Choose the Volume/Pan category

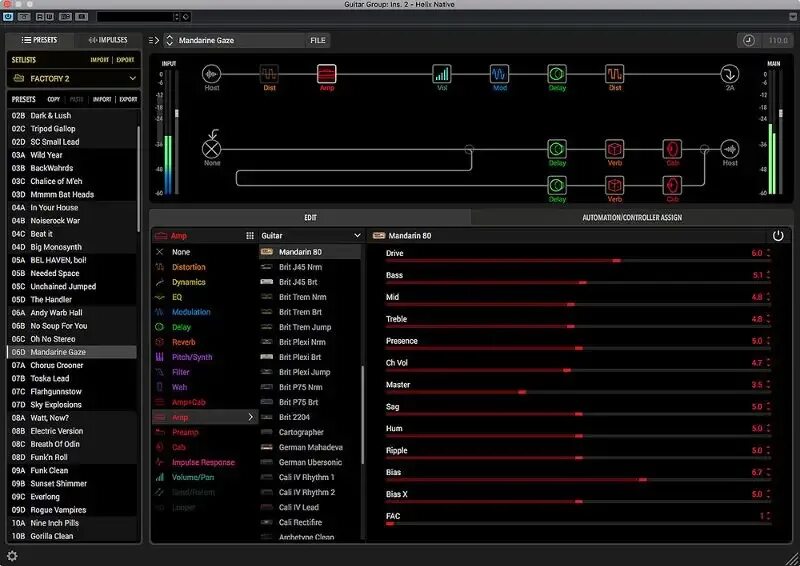[193, 477]
